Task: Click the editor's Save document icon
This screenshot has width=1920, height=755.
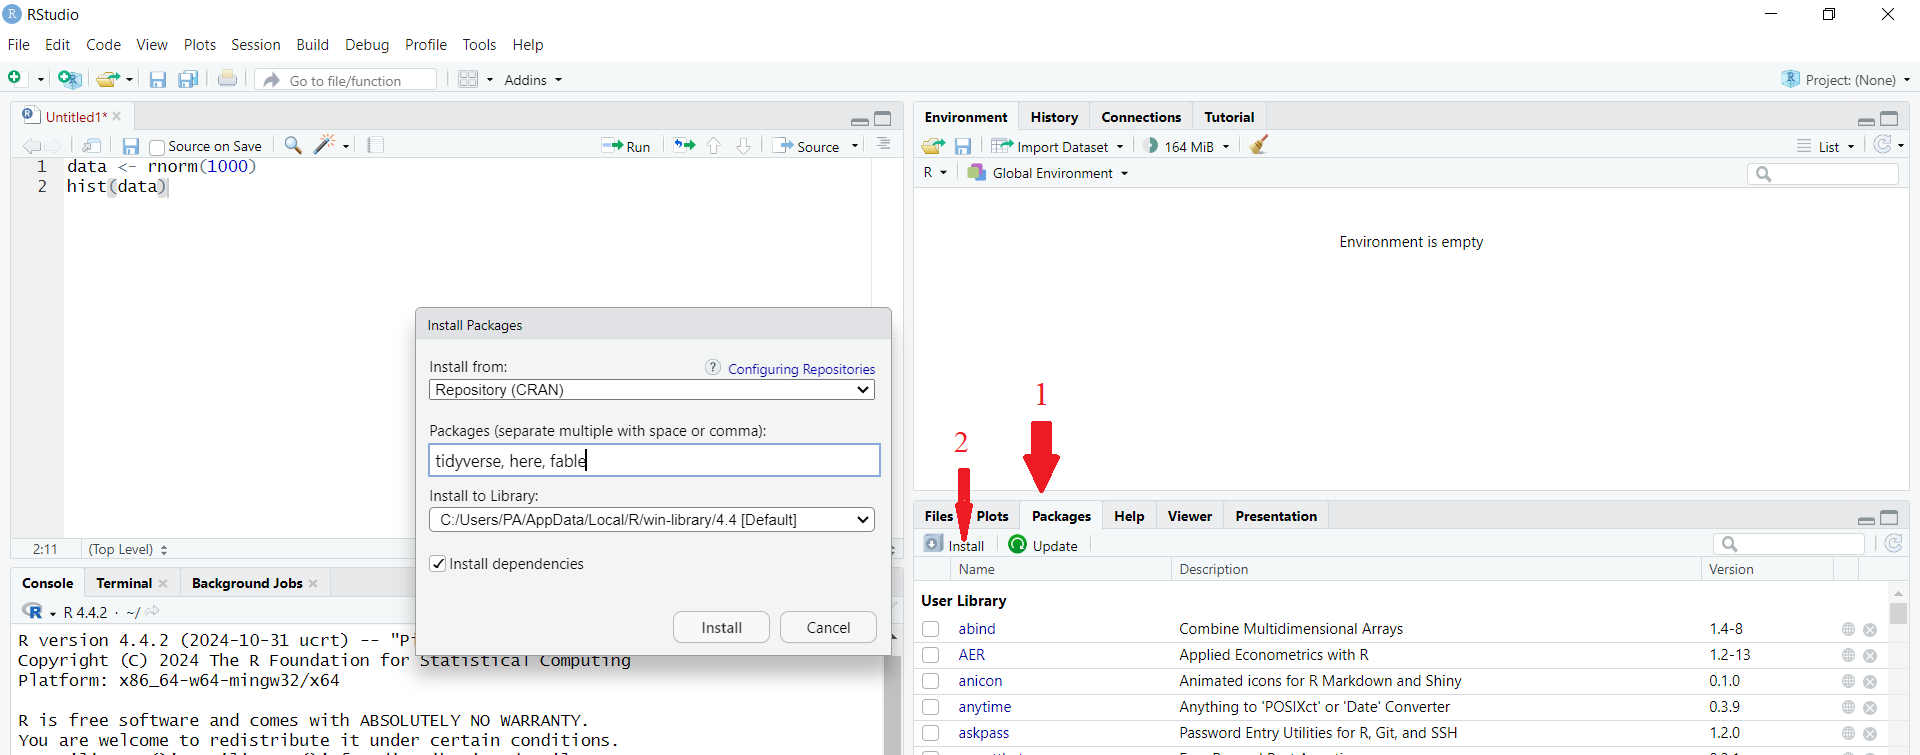Action: [x=131, y=146]
